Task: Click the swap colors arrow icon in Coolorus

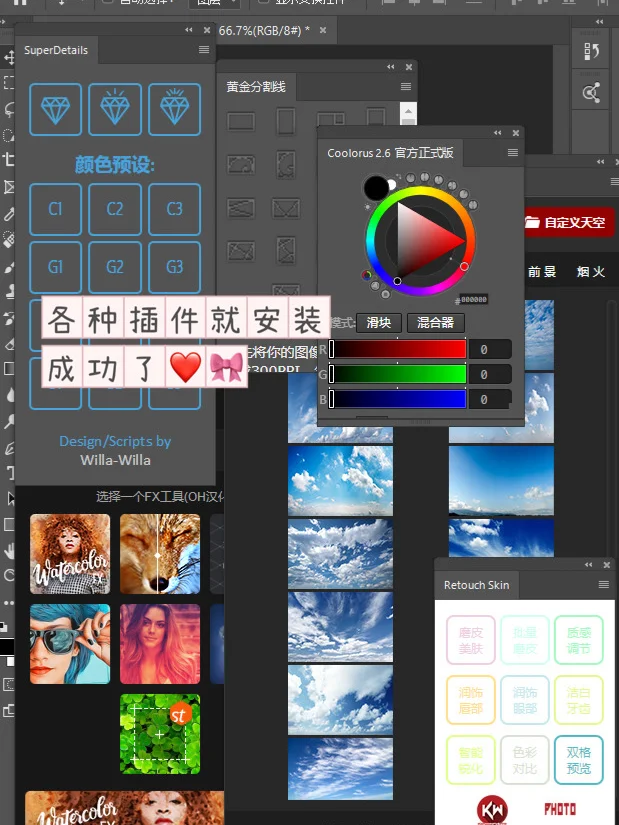Action: 398,176
